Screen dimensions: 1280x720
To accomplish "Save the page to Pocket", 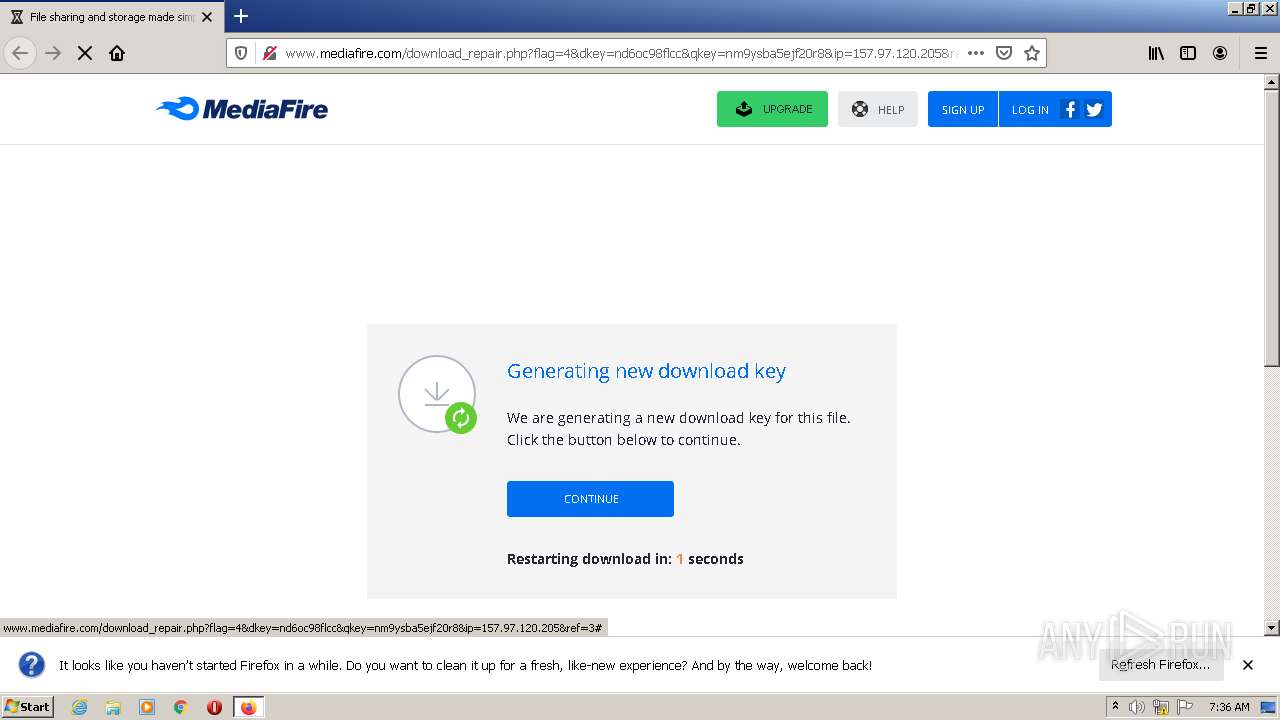I will pyautogui.click(x=1004, y=53).
